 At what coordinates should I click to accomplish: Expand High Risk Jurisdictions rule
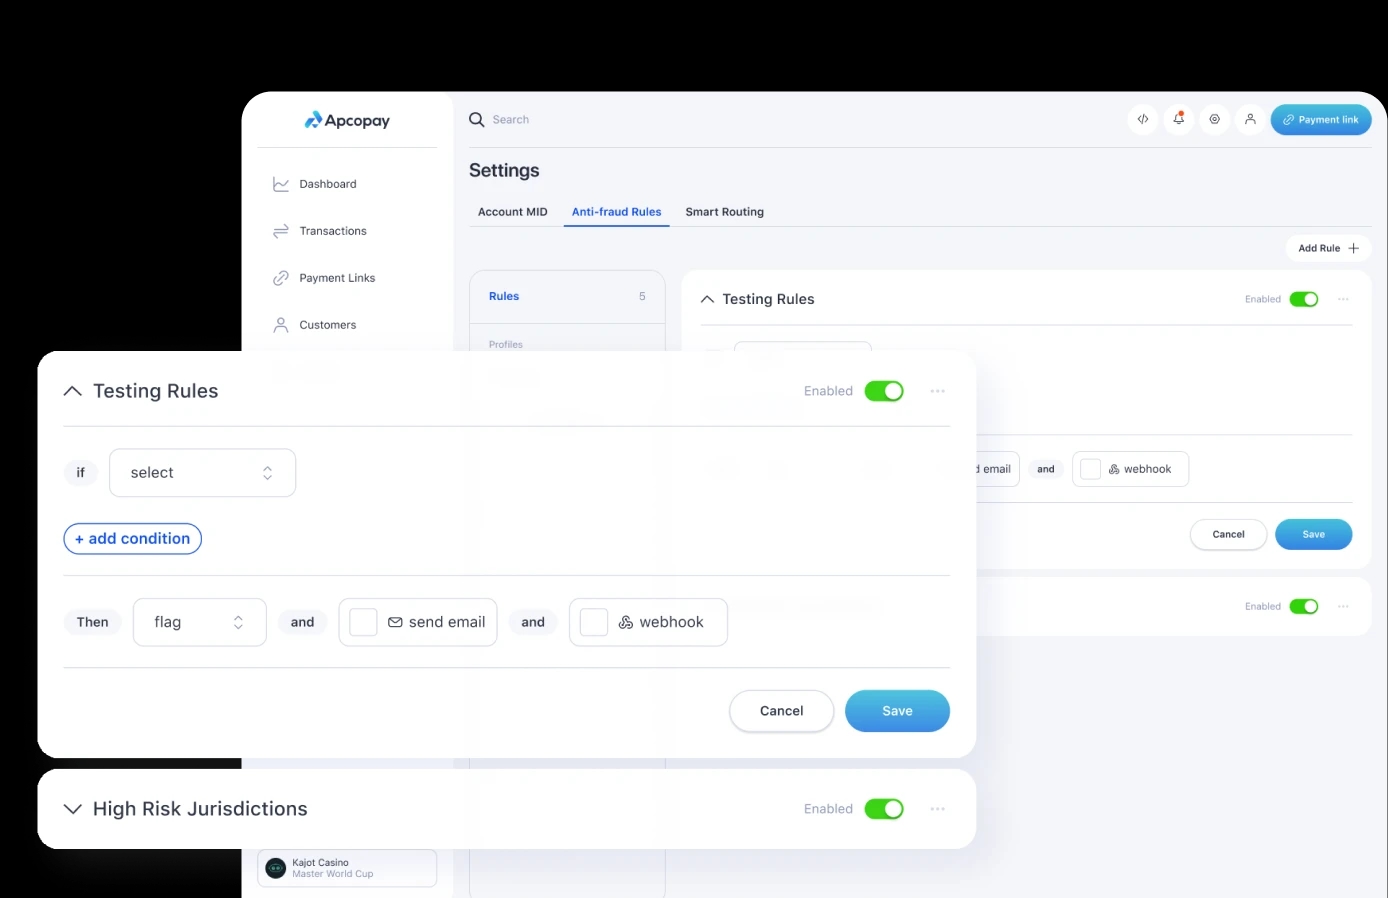(72, 809)
